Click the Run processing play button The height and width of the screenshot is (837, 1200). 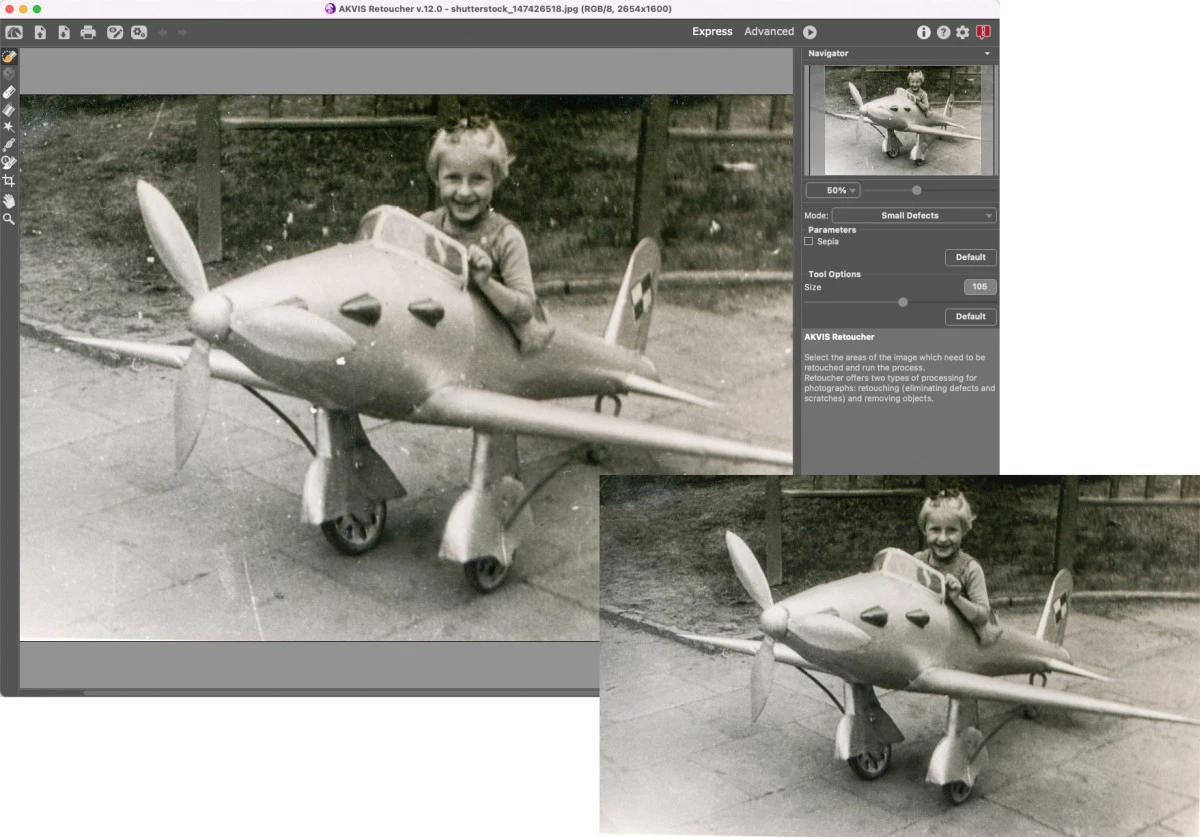point(810,32)
